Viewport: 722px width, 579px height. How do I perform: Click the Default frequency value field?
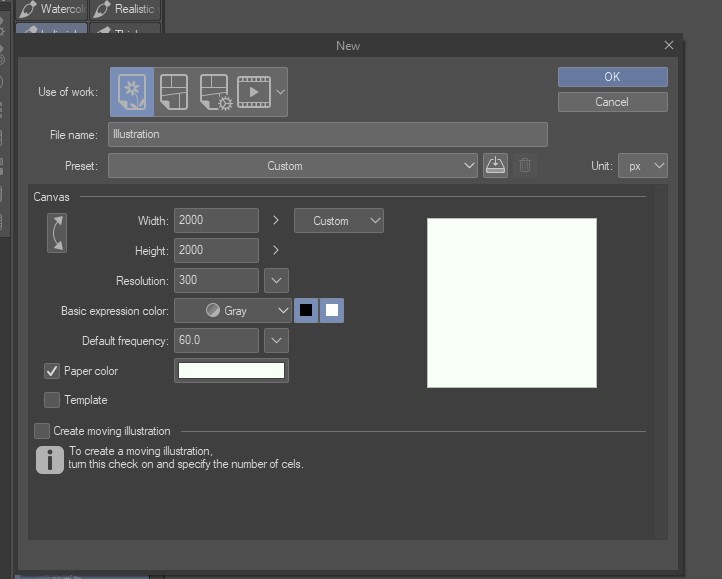(x=216, y=340)
